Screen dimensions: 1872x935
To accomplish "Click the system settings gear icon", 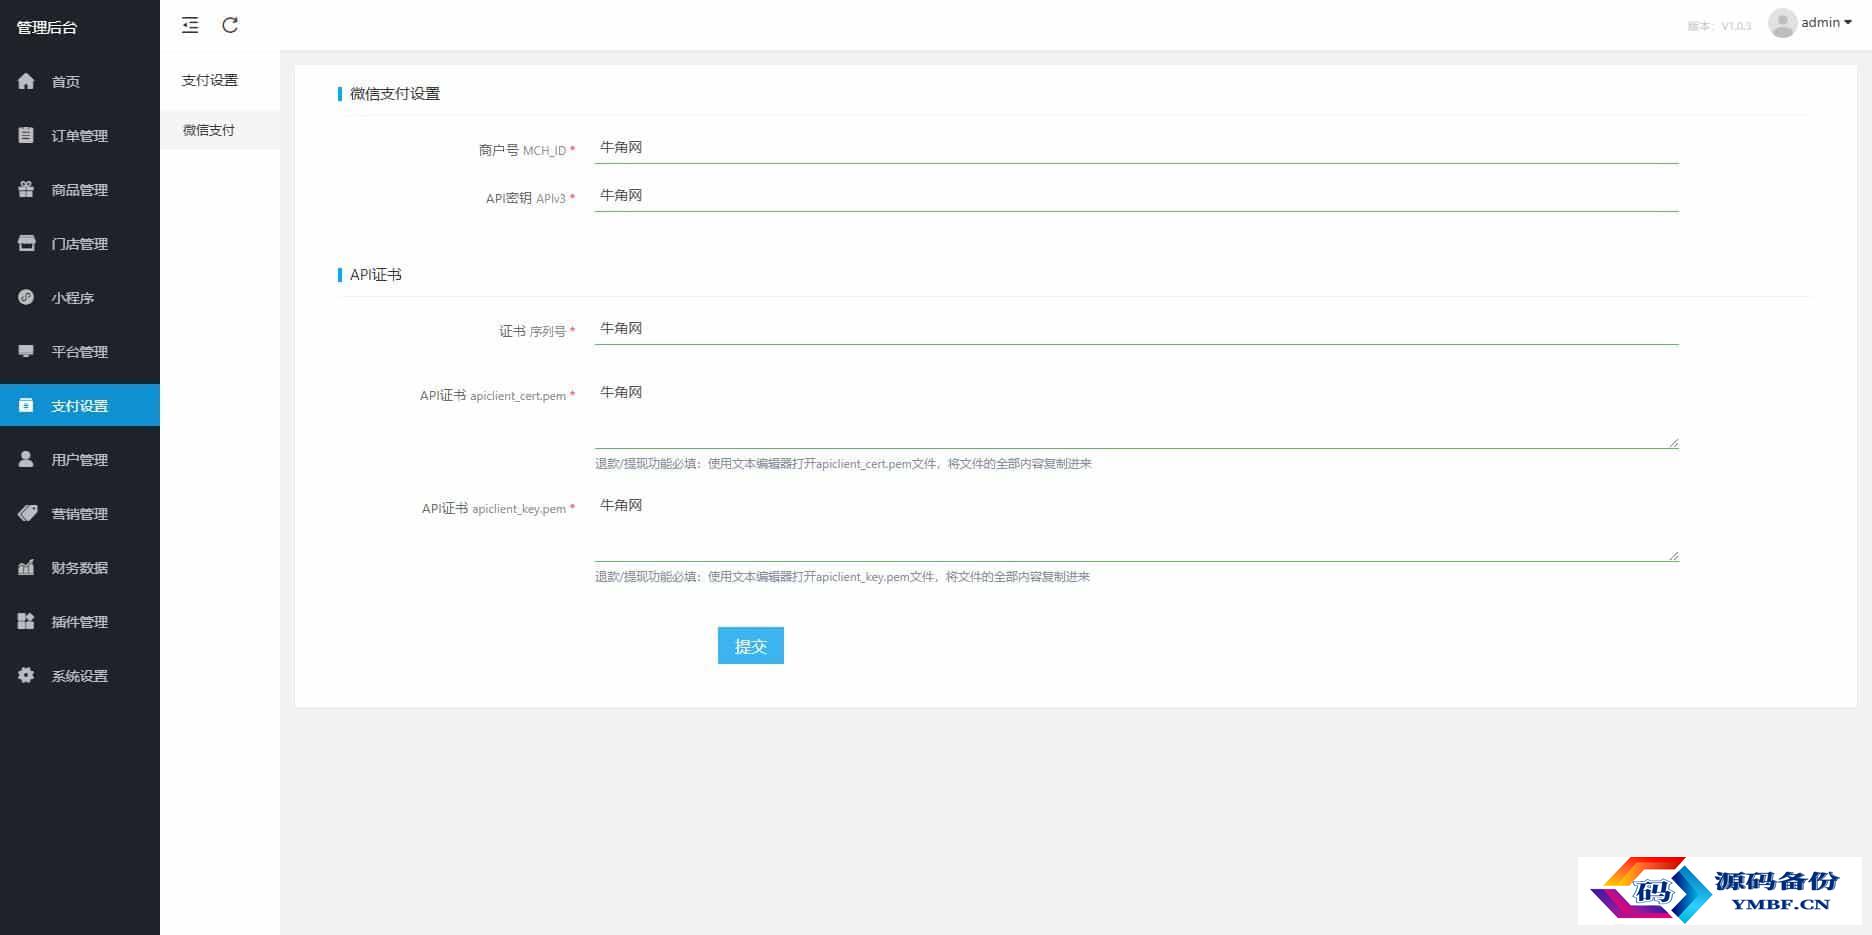I will pyautogui.click(x=26, y=675).
